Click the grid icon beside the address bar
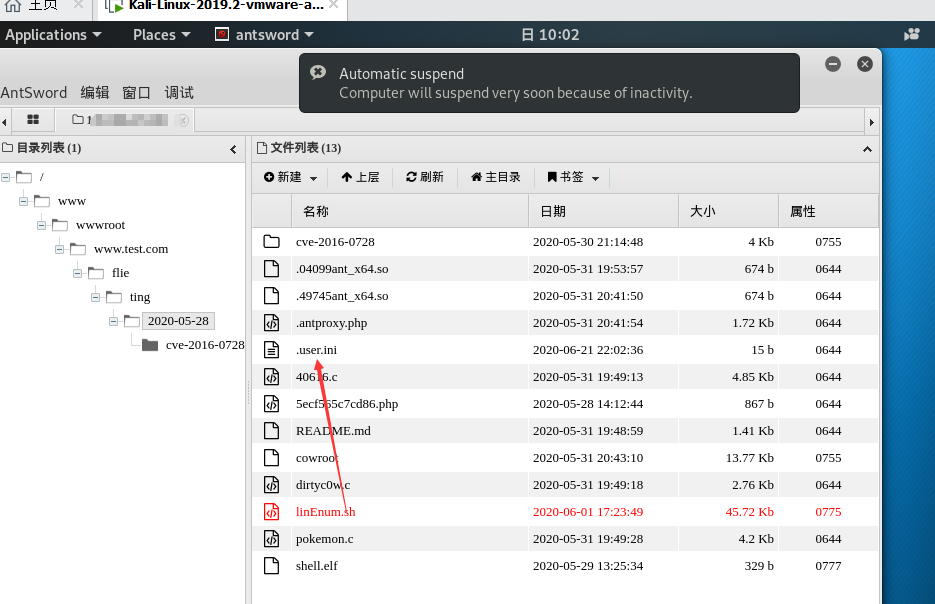 (33, 119)
